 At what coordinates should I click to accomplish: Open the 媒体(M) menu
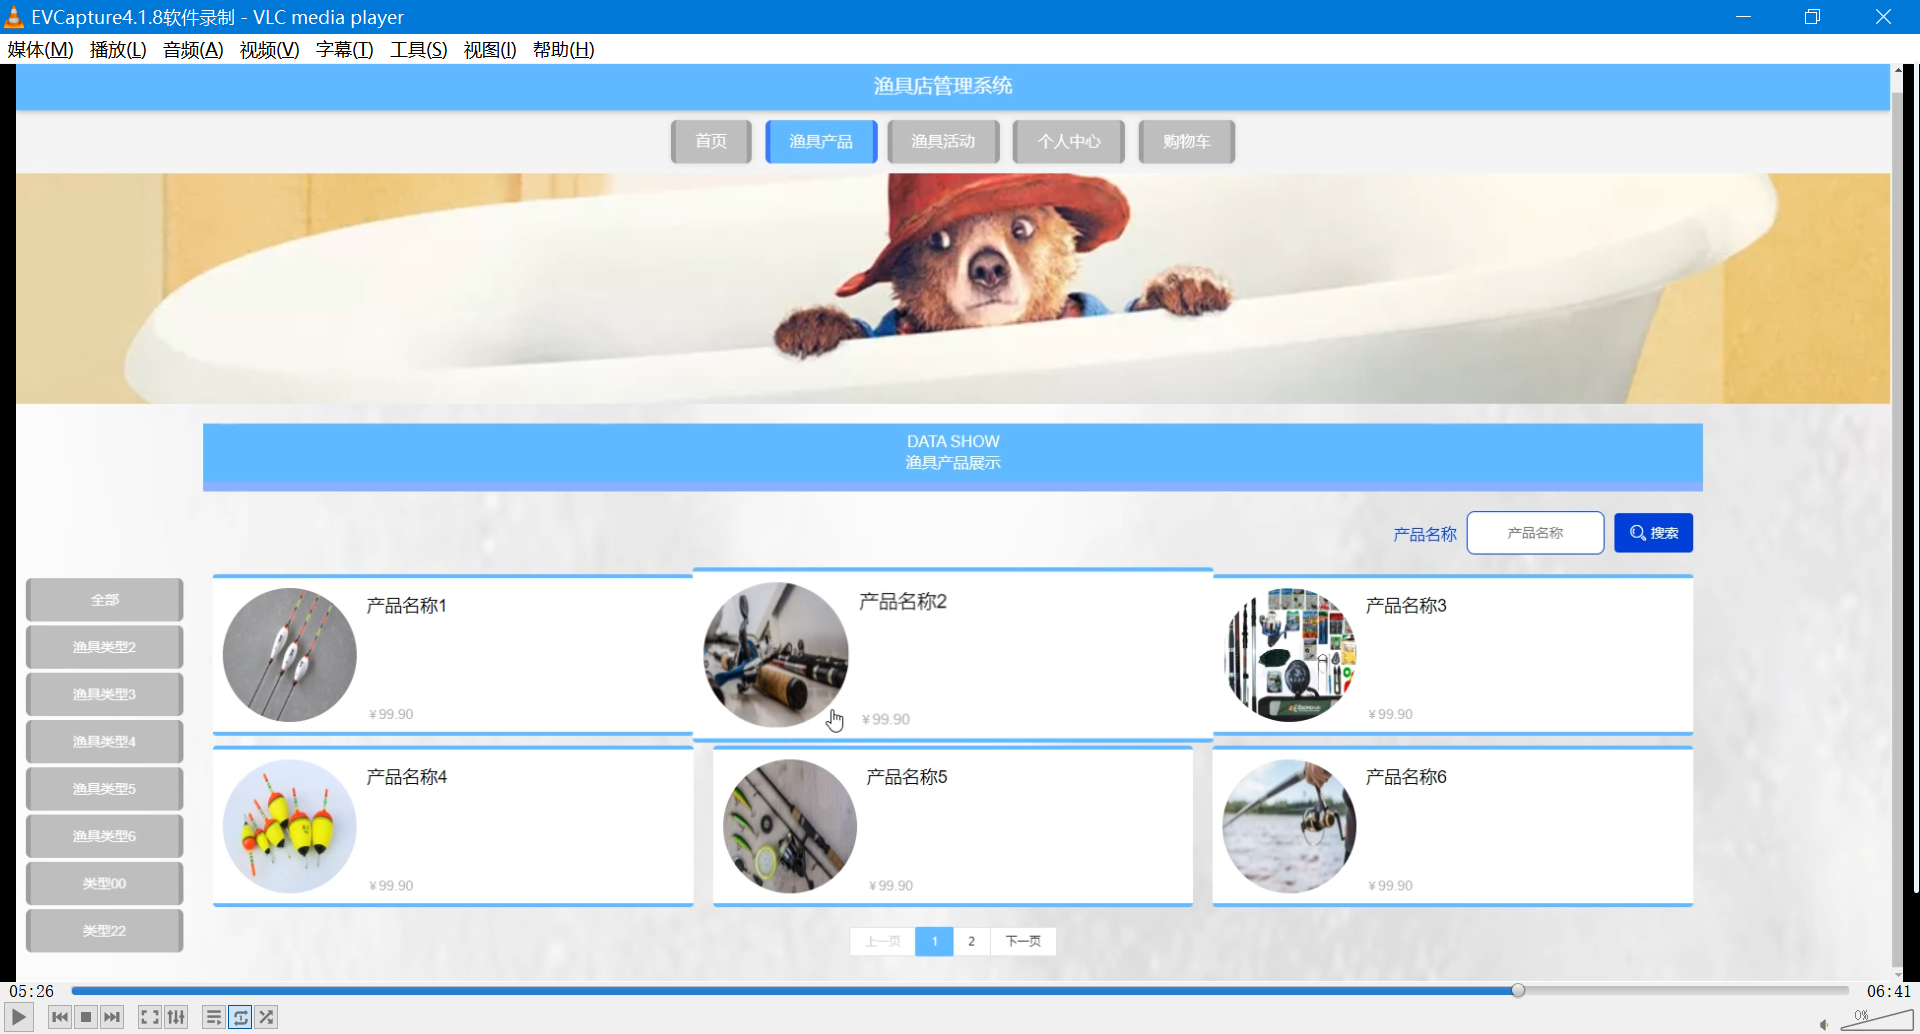40,50
